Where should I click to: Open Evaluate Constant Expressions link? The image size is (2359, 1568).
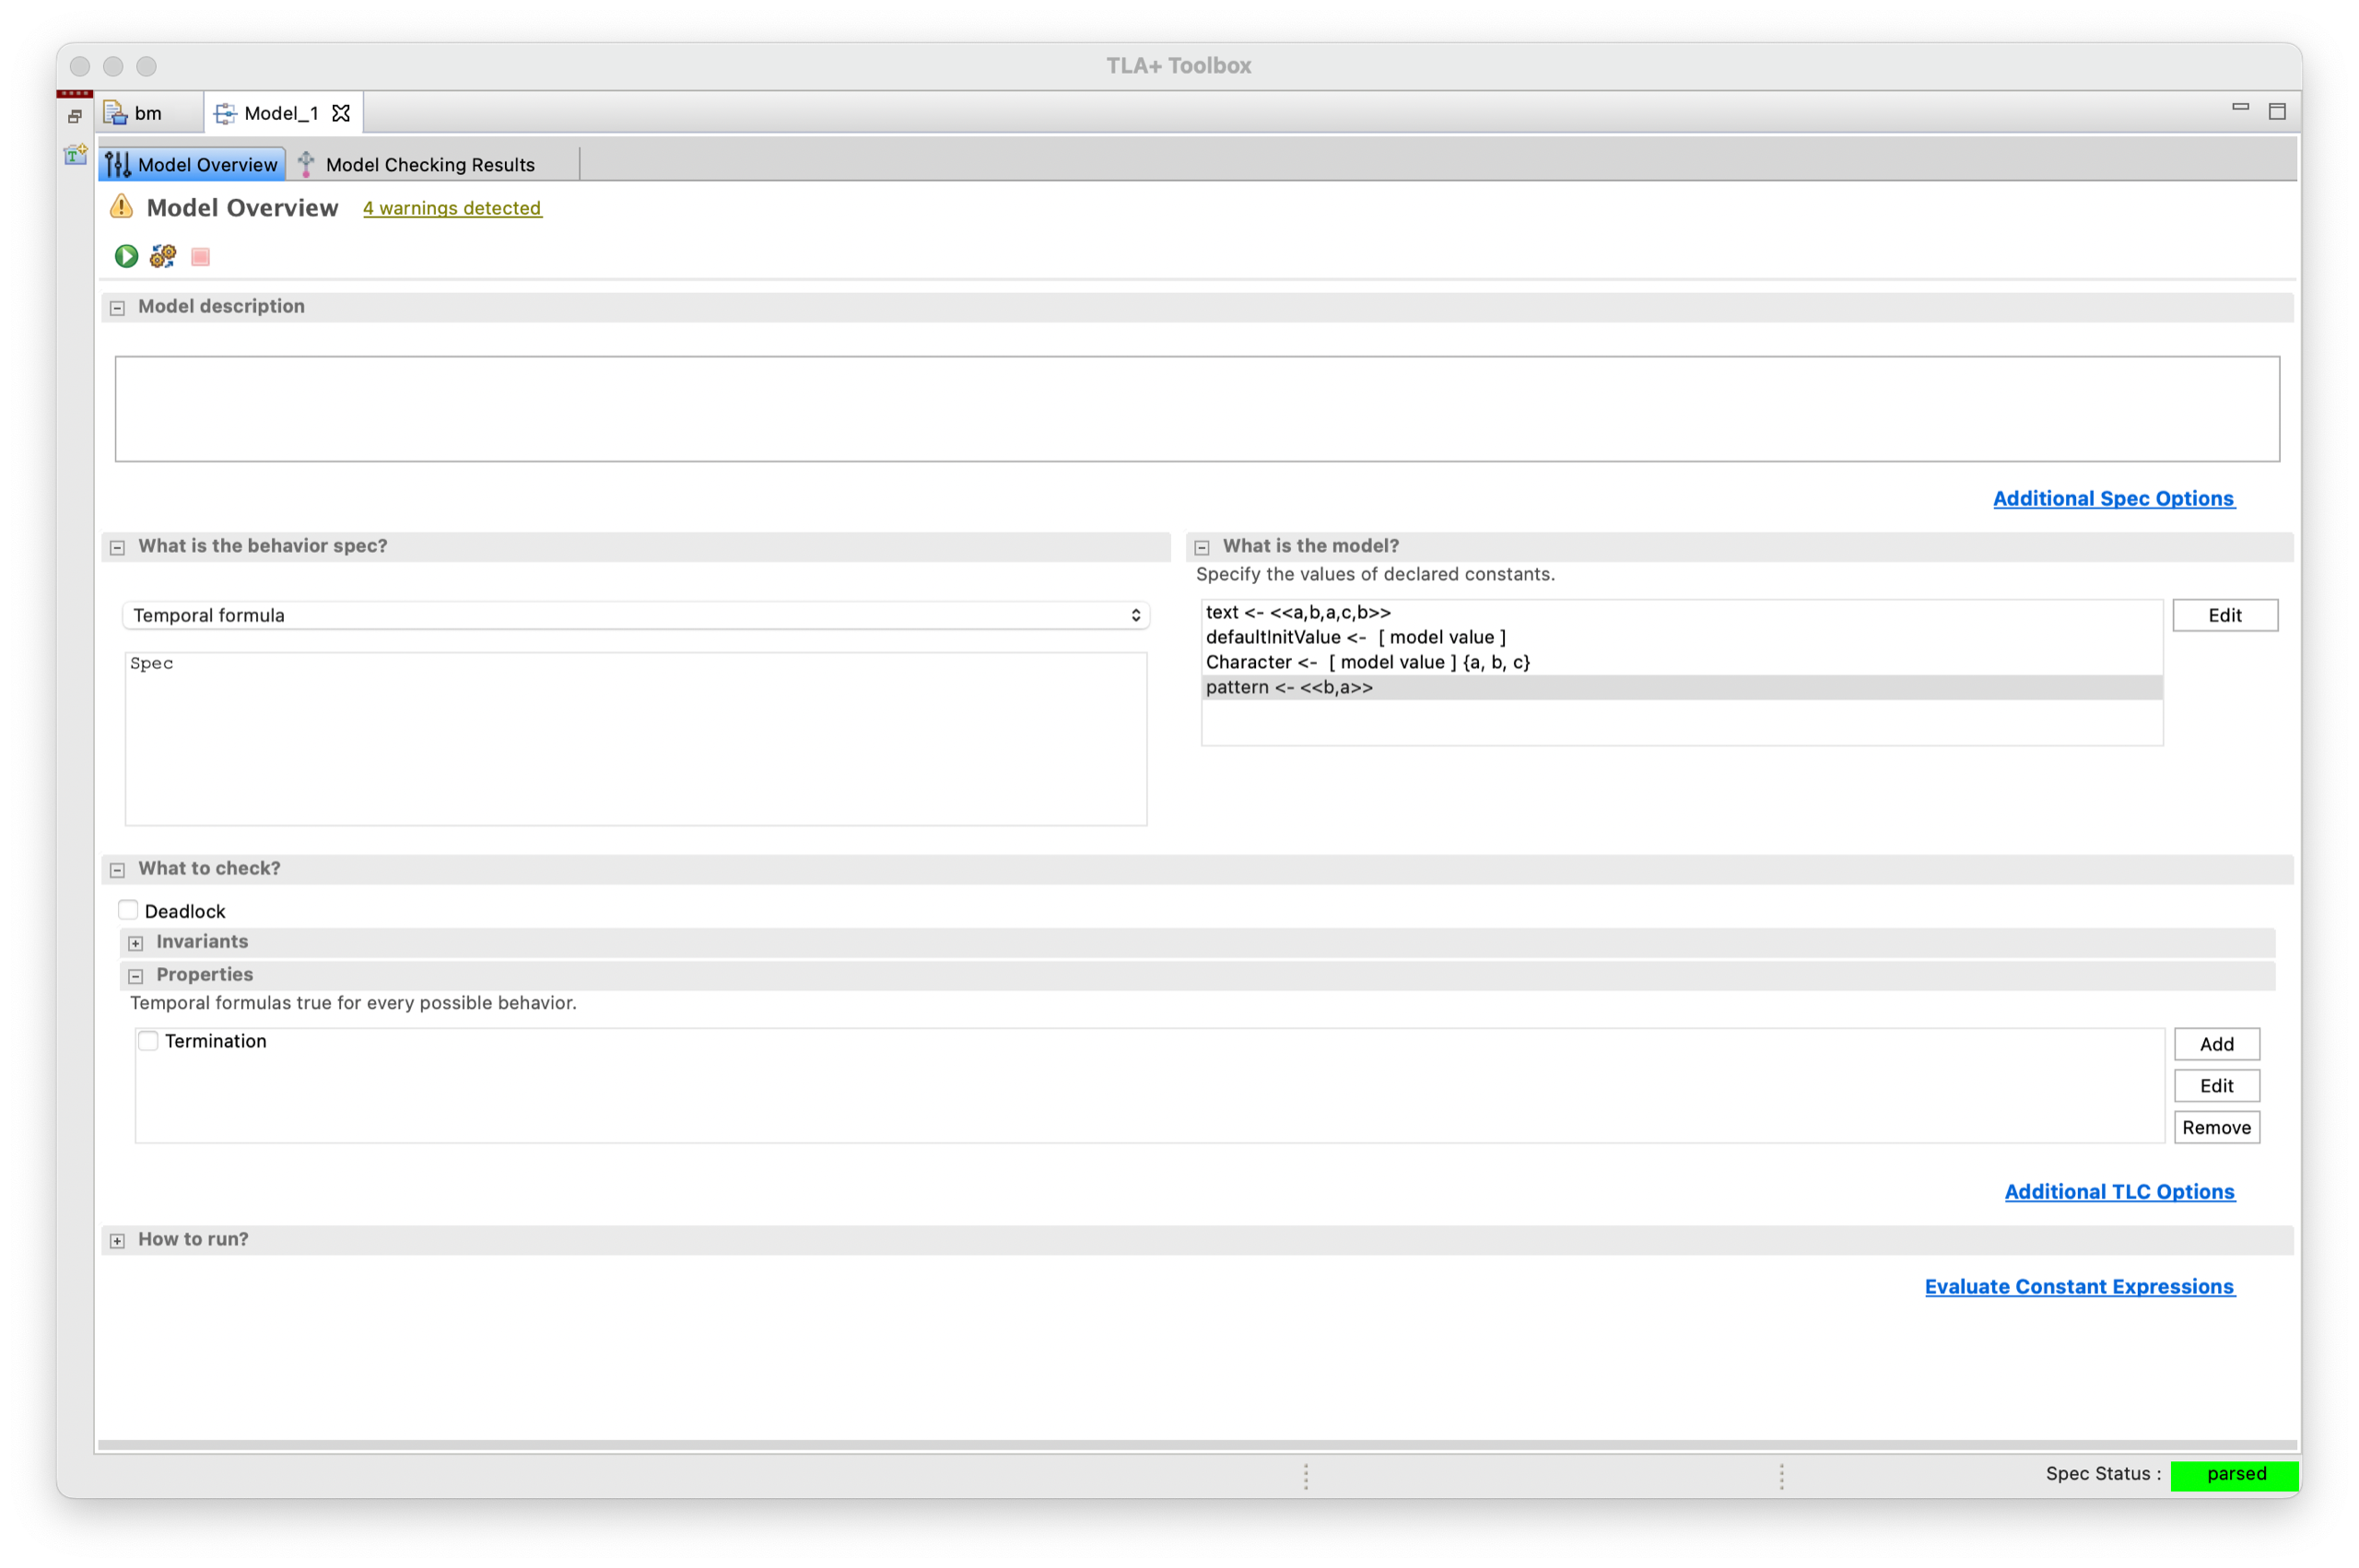pos(2079,1286)
